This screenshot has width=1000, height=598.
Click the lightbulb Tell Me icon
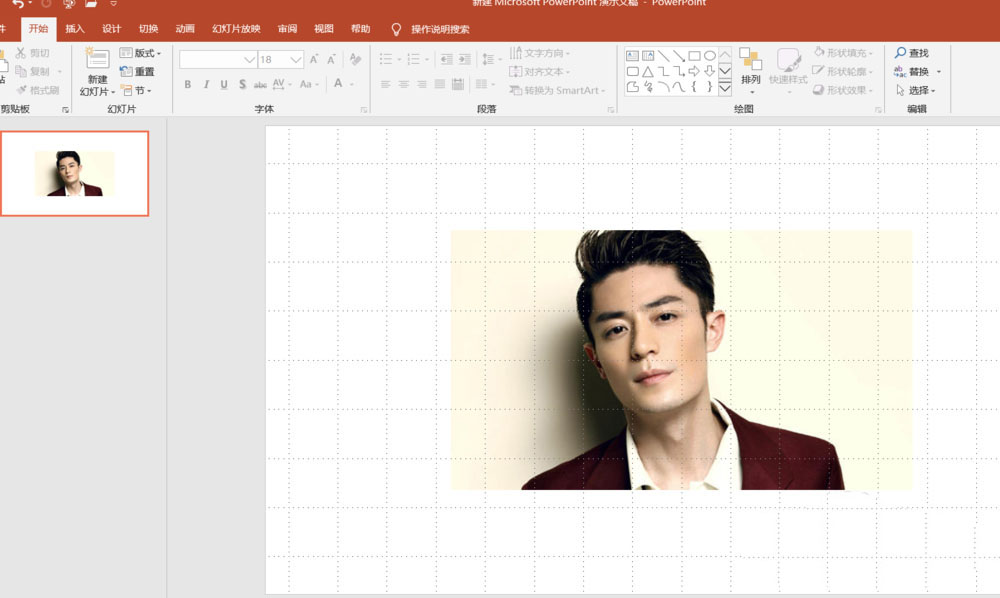click(x=396, y=29)
